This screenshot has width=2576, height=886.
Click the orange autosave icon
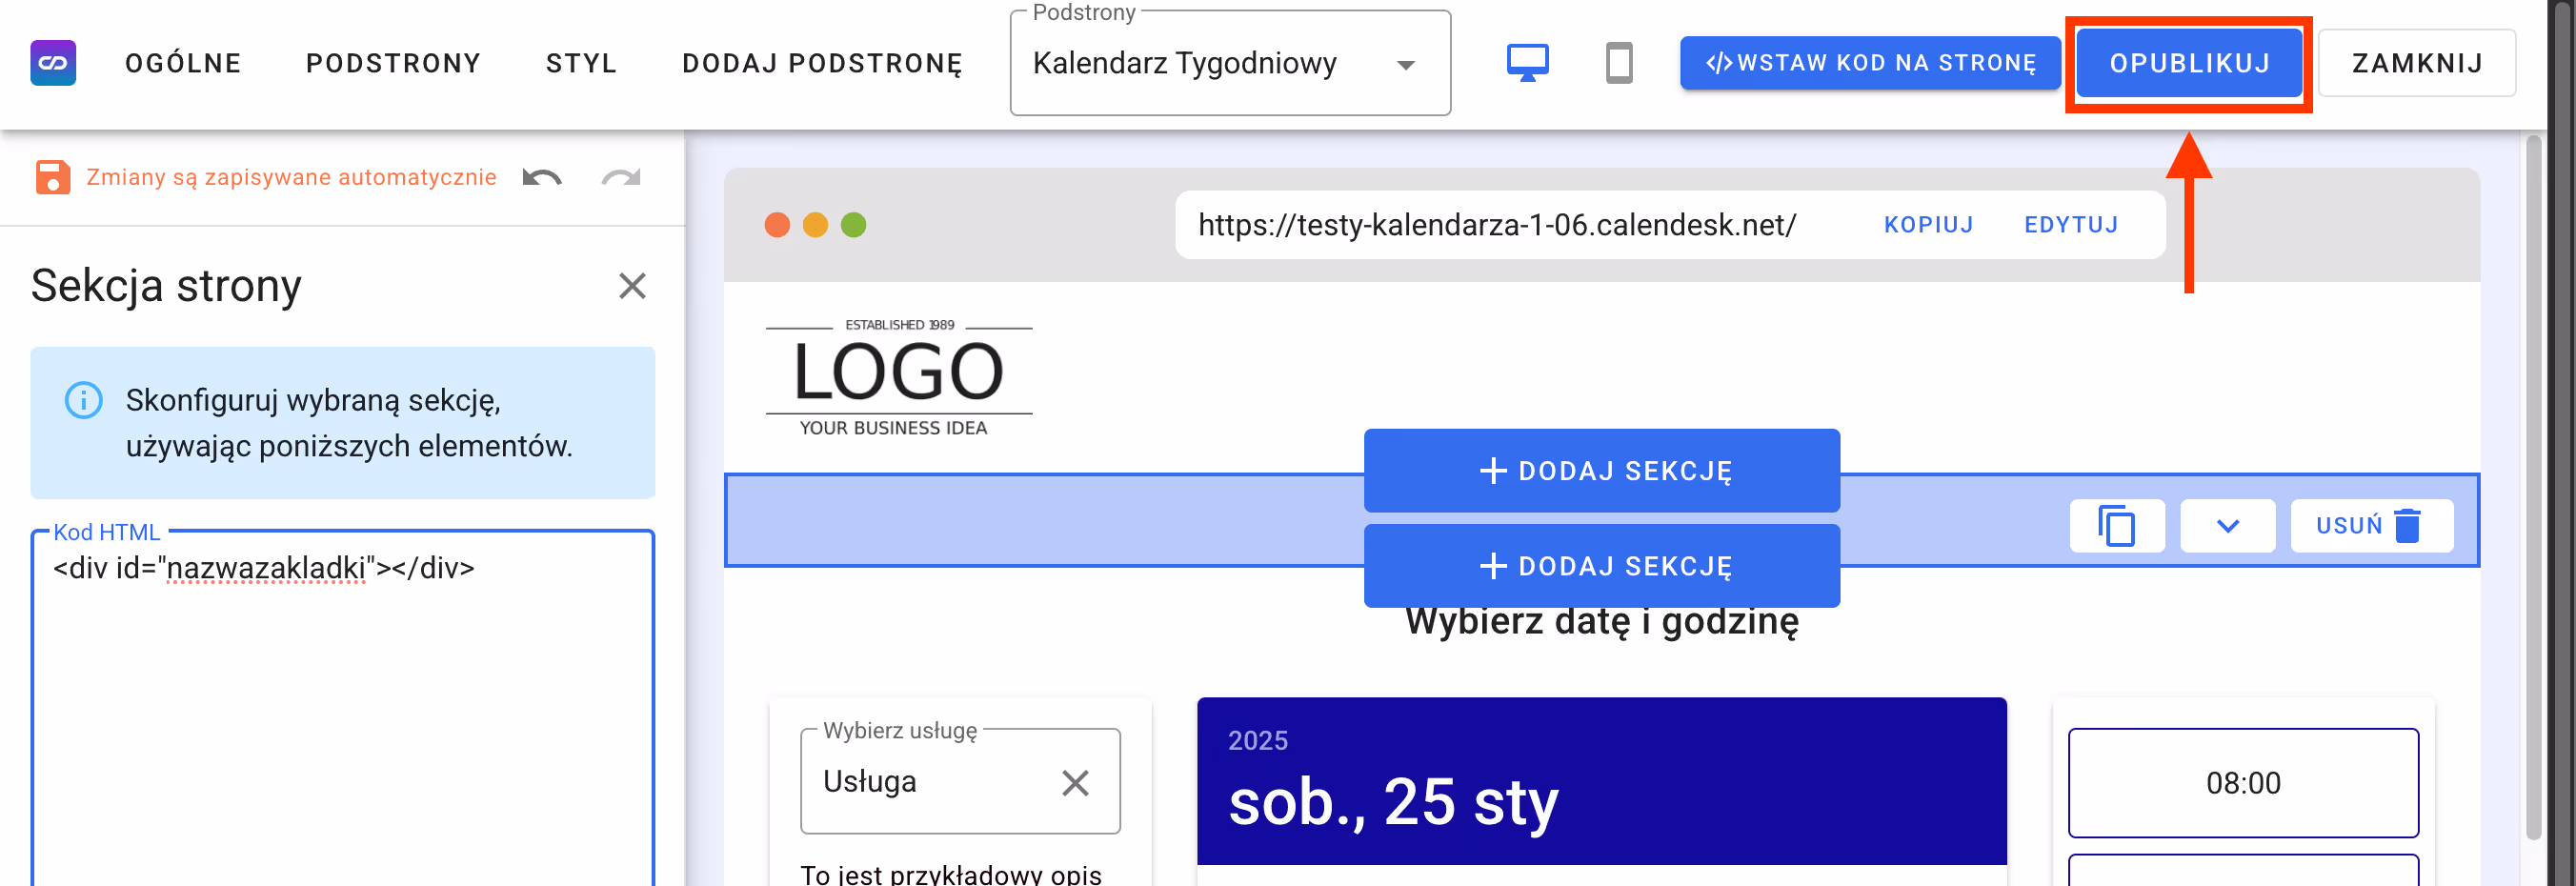[x=52, y=177]
